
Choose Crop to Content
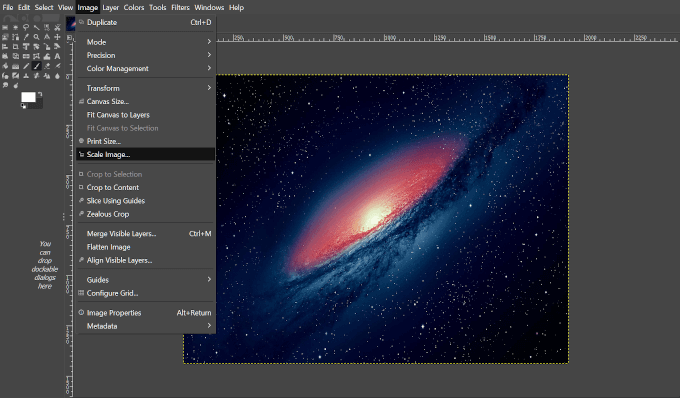146,187
